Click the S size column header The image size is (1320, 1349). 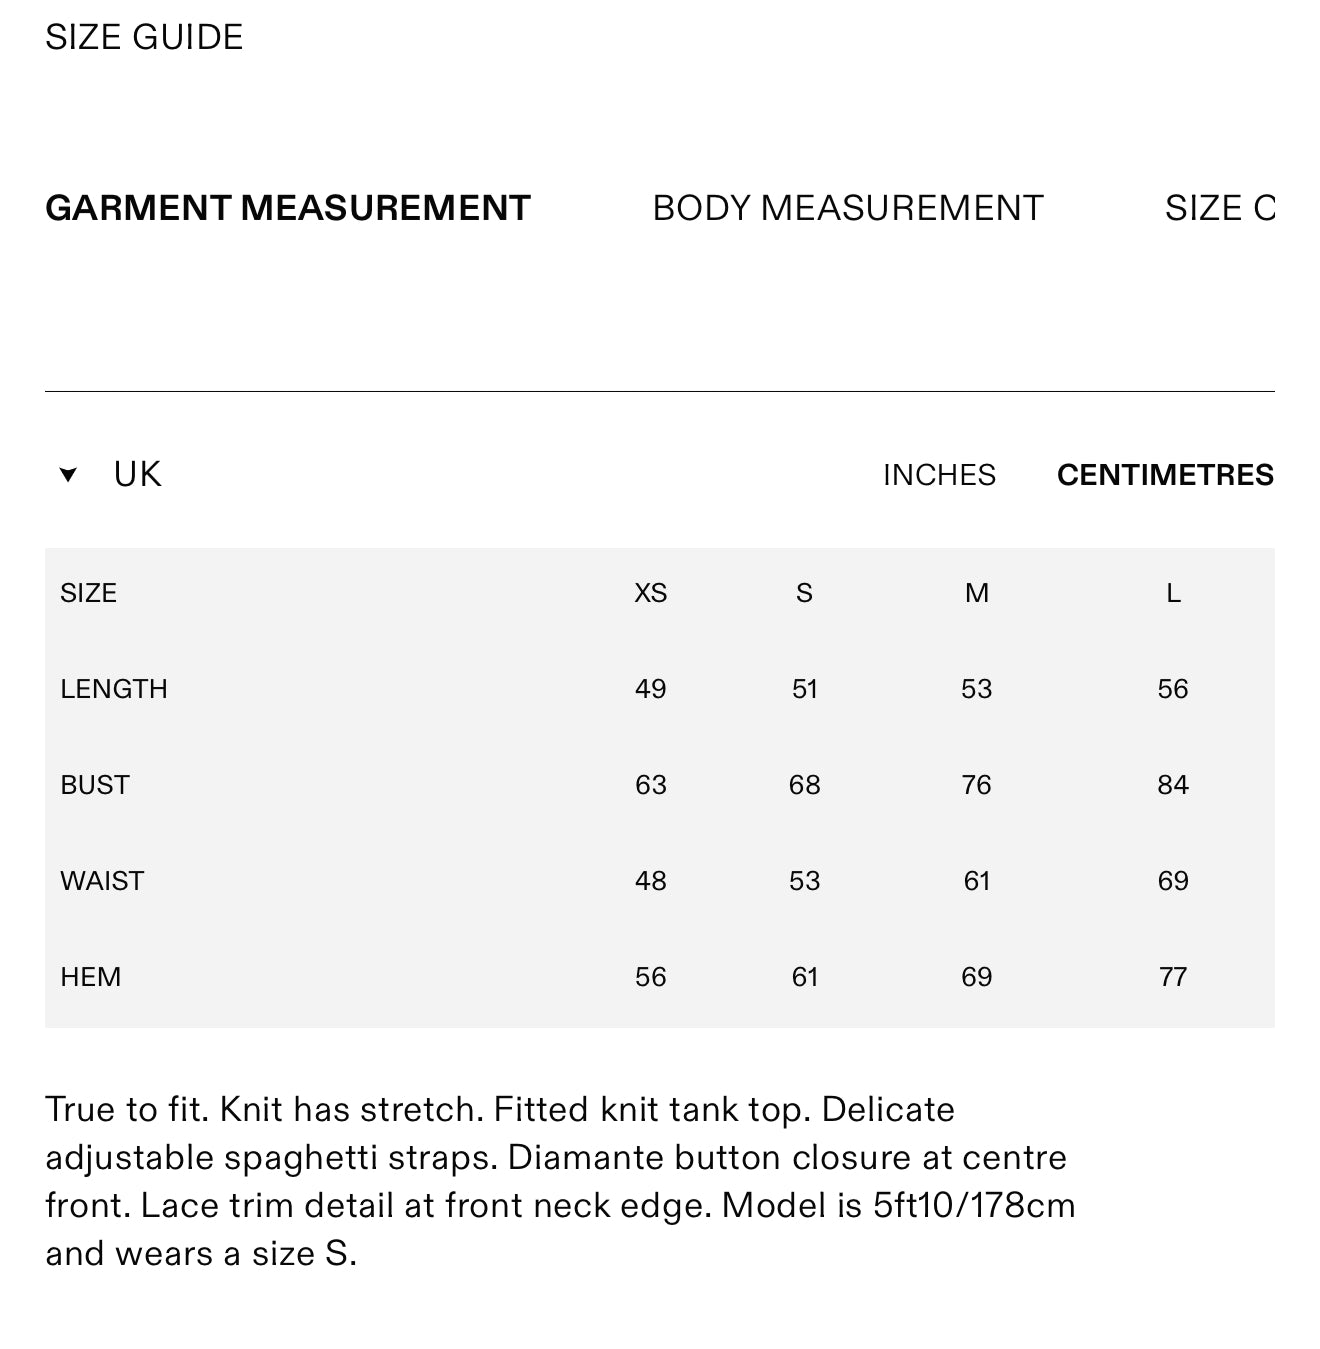[x=804, y=593]
